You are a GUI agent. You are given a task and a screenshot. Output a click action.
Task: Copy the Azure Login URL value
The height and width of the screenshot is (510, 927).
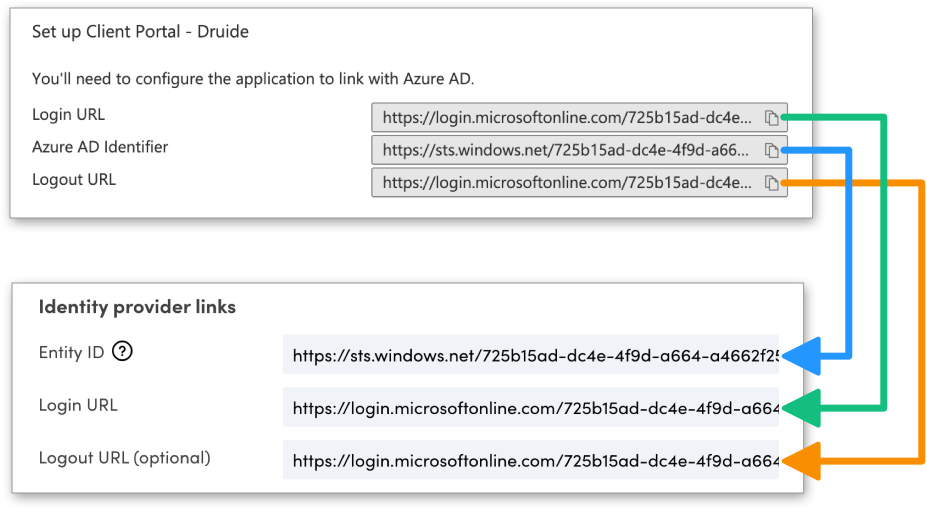(x=771, y=118)
